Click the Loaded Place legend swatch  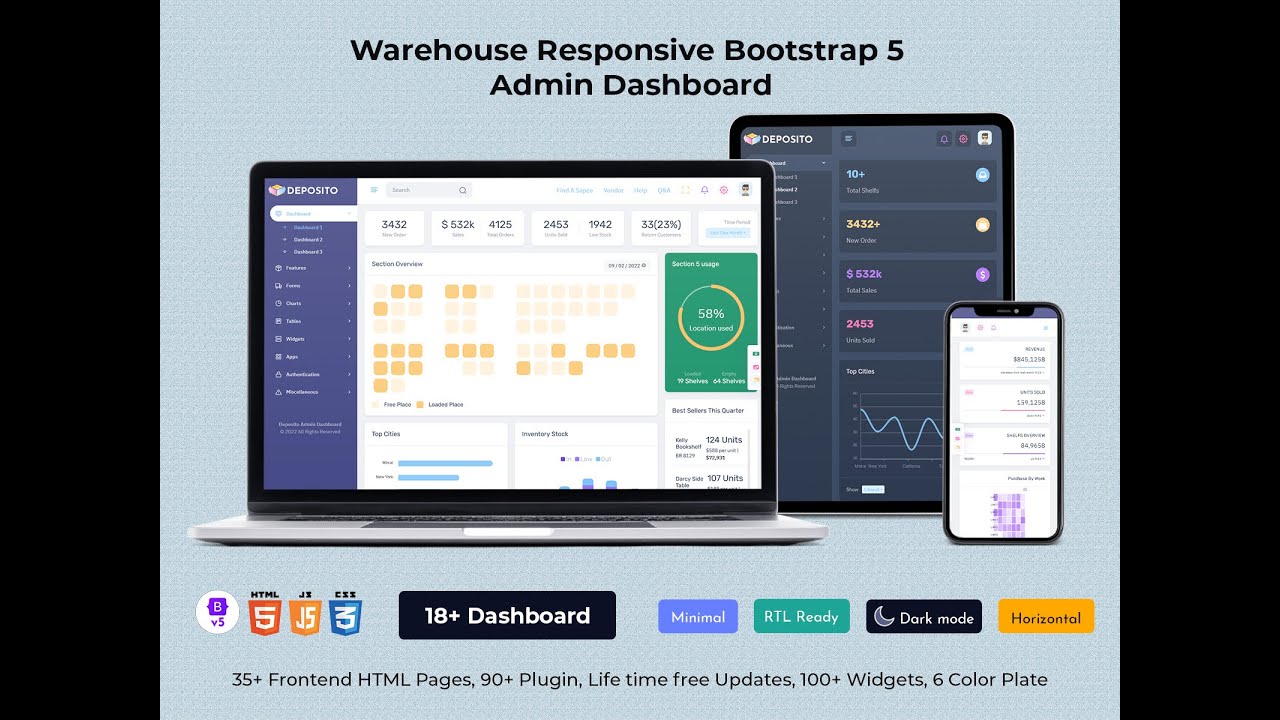[x=420, y=405]
